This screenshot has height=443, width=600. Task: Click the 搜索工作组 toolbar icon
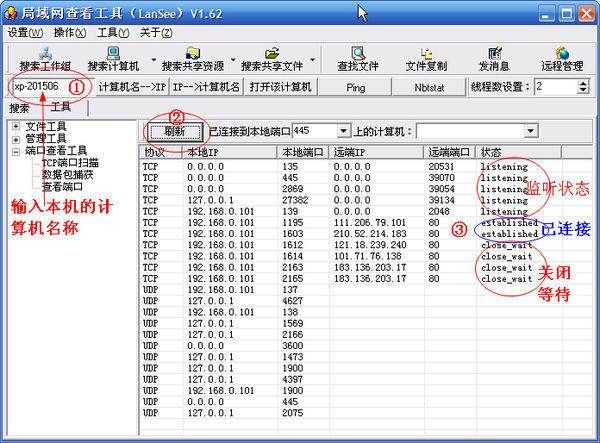(x=45, y=59)
